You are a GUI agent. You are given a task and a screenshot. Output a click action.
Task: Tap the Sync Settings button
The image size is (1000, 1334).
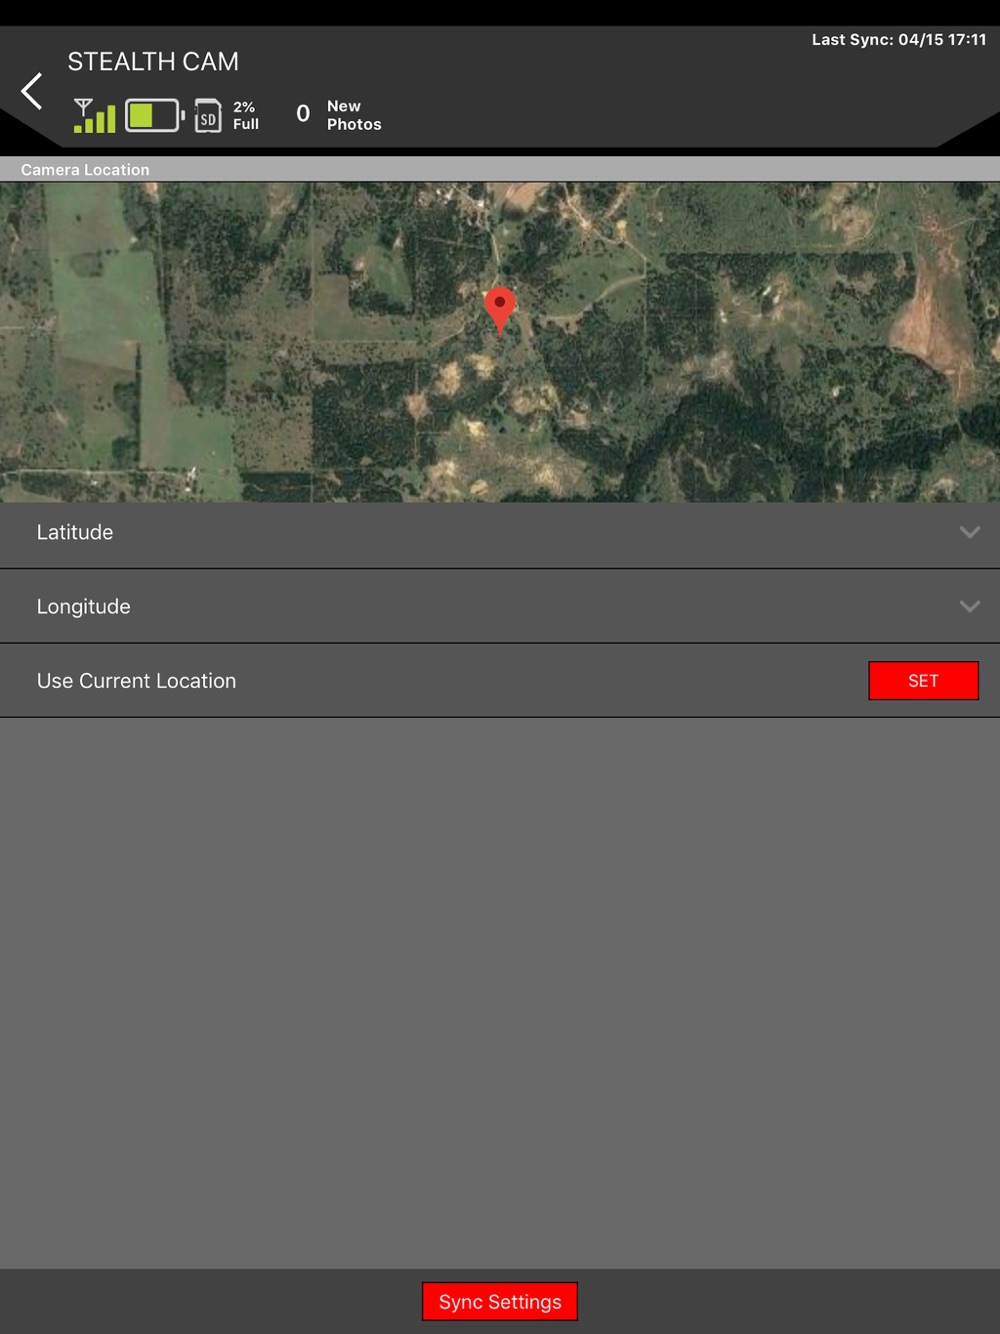pyautogui.click(x=500, y=1301)
